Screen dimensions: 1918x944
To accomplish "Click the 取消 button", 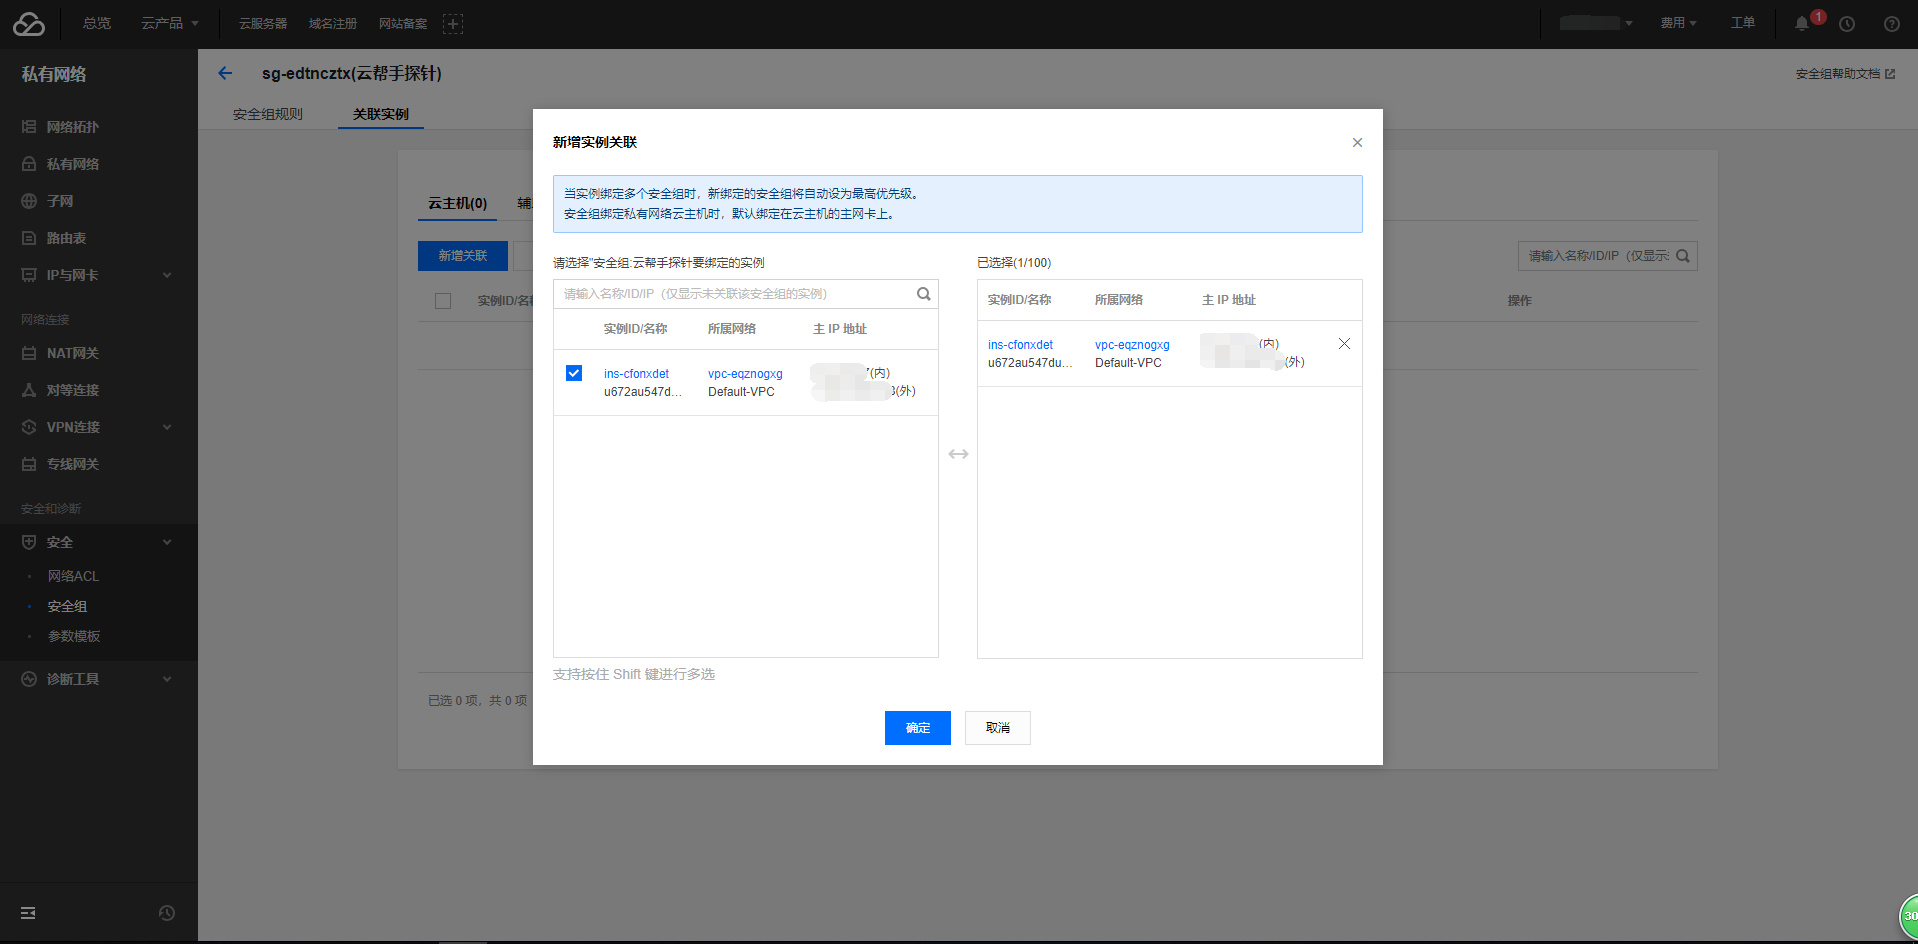I will tap(997, 728).
